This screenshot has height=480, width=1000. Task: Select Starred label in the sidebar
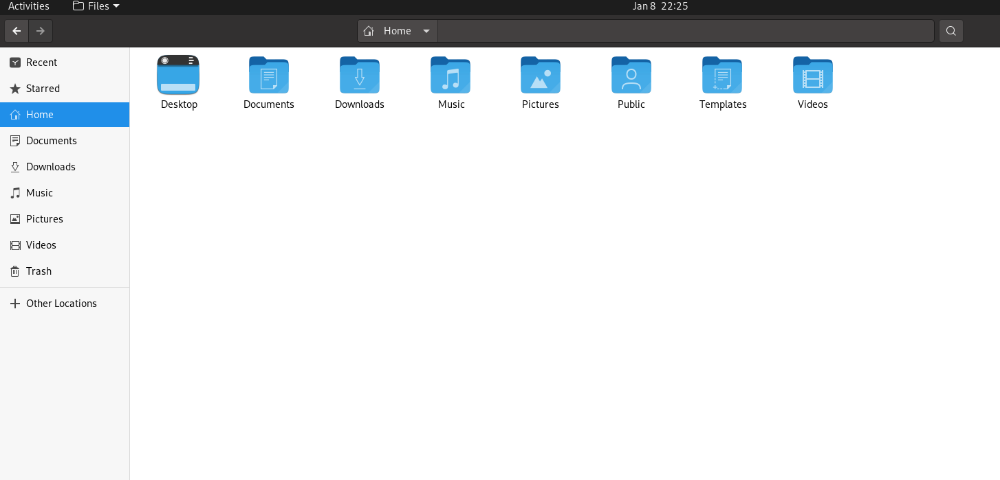point(43,89)
